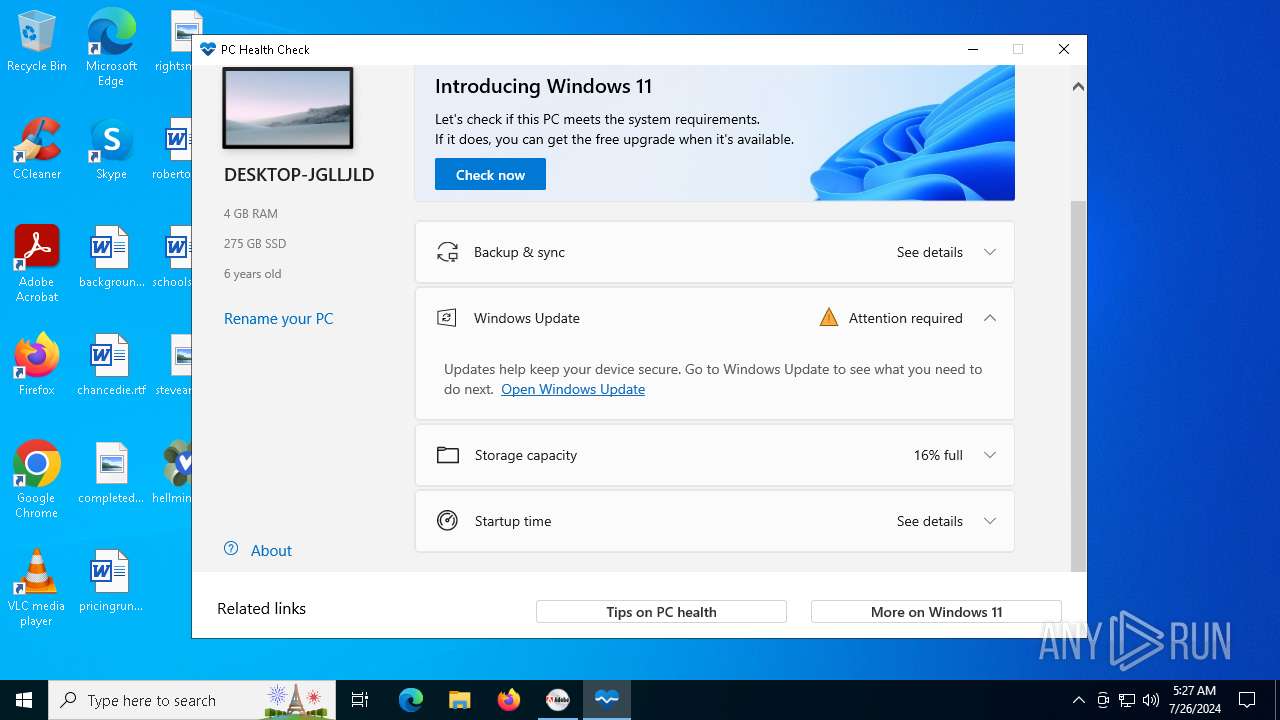Open Recycle Bin desktop icon
This screenshot has height=720, width=1280.
pyautogui.click(x=37, y=41)
